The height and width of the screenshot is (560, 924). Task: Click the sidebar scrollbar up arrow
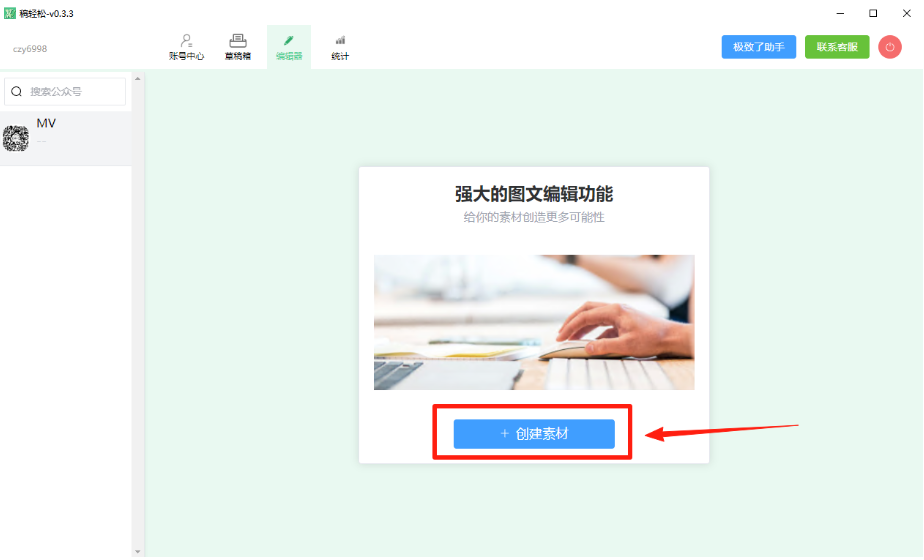coord(138,78)
